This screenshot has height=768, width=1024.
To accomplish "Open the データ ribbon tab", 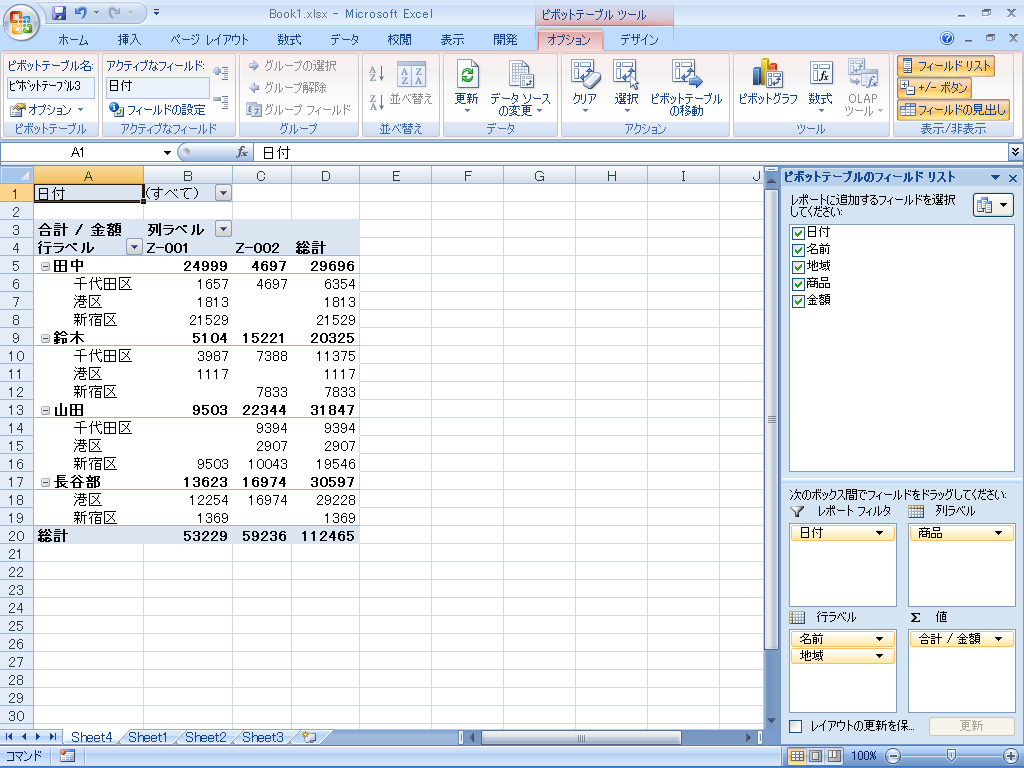I will point(344,40).
